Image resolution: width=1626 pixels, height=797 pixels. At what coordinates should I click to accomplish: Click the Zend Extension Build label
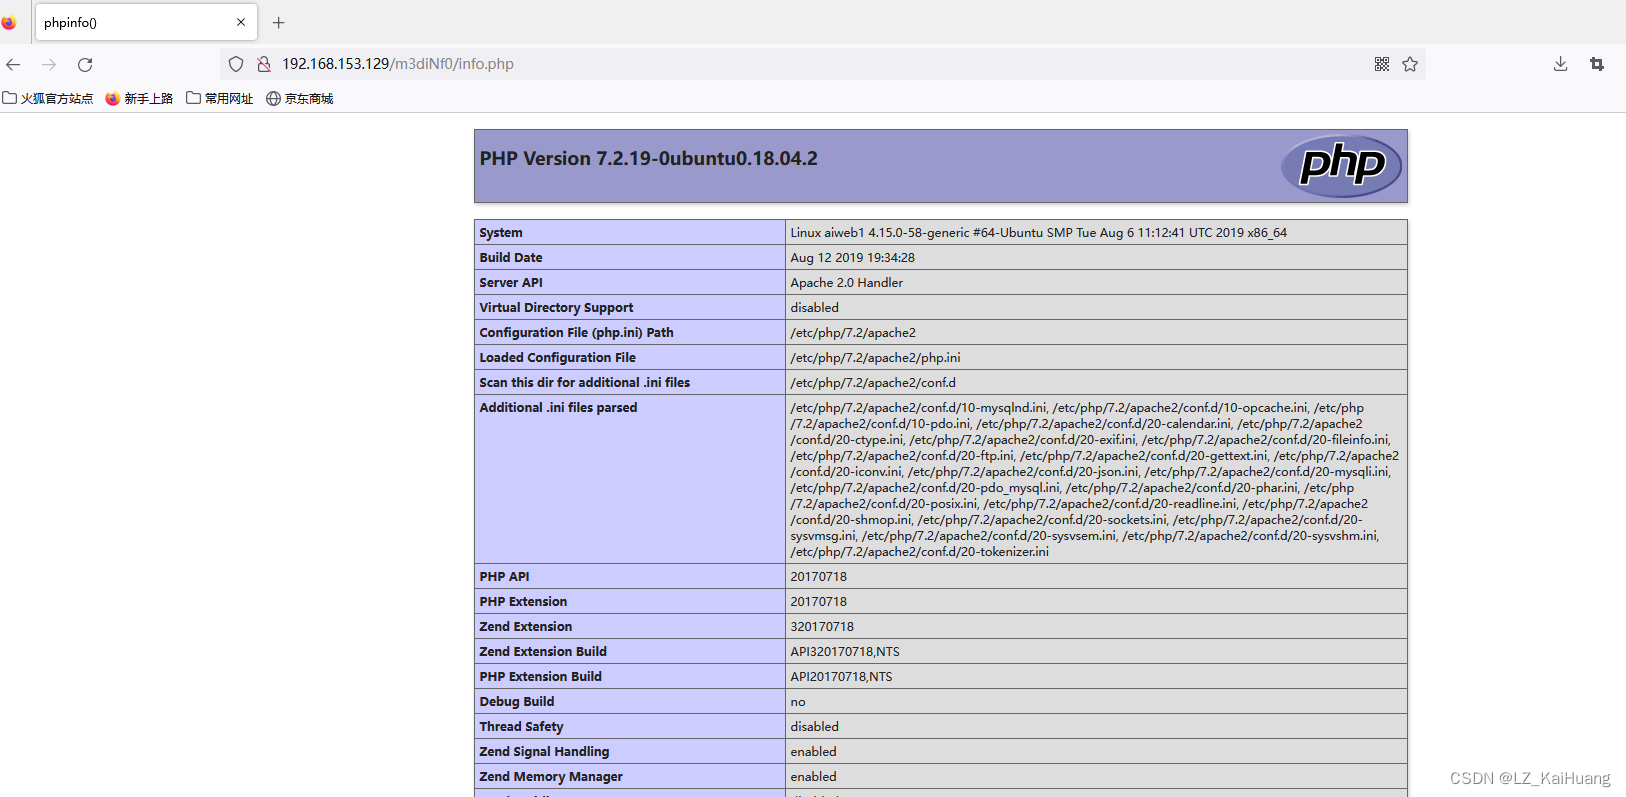(x=543, y=652)
